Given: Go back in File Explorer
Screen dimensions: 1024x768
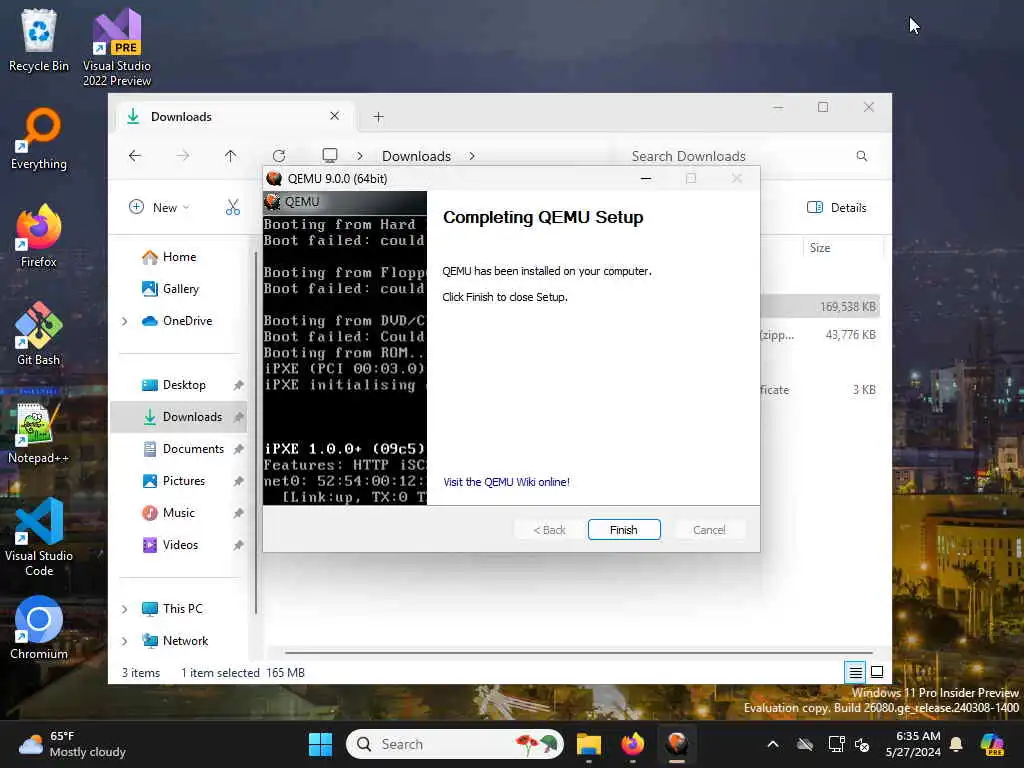Looking at the screenshot, I should coord(135,155).
